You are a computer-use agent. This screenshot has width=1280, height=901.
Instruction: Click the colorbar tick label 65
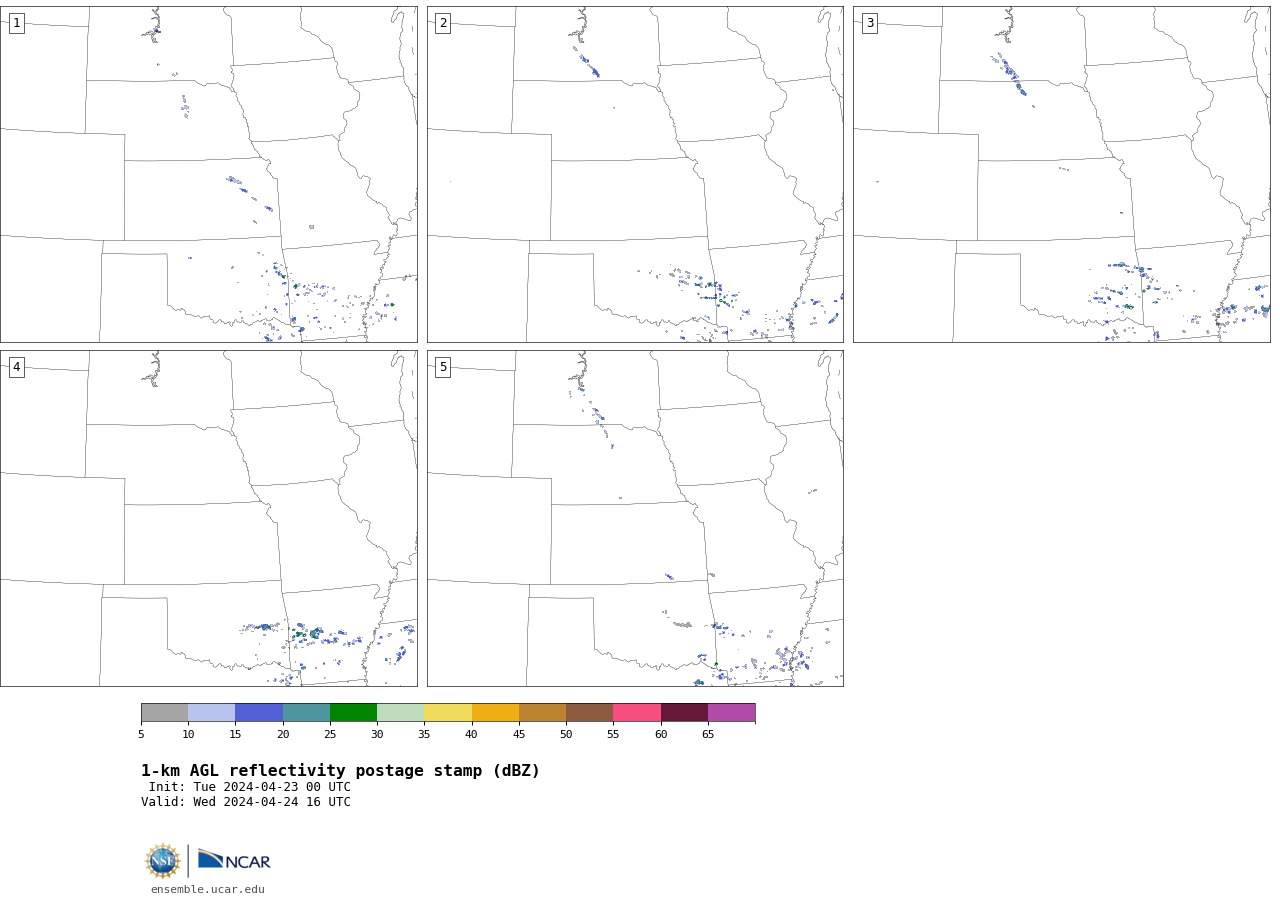(x=708, y=734)
